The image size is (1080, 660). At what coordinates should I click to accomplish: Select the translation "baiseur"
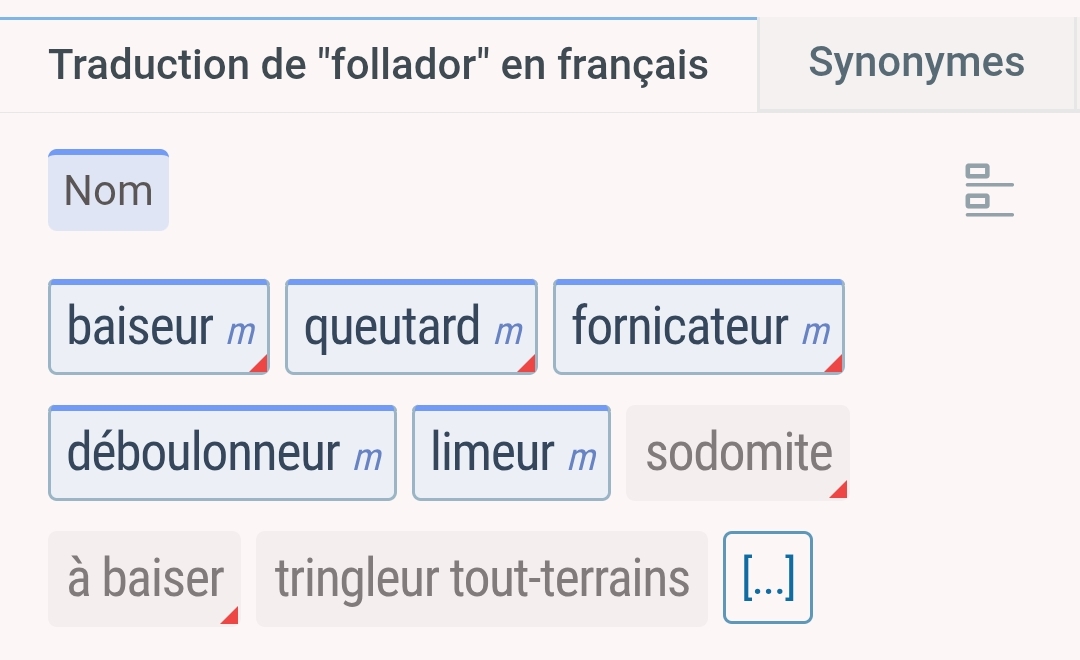pyautogui.click(x=140, y=328)
